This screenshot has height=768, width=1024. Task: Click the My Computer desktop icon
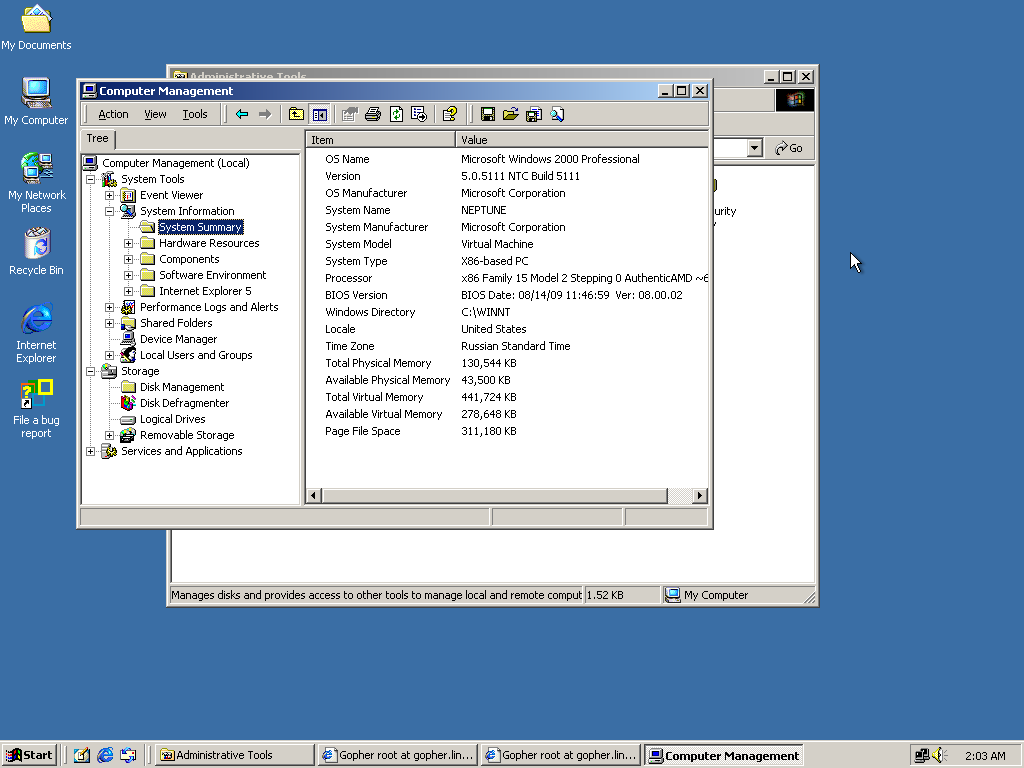pos(36,102)
